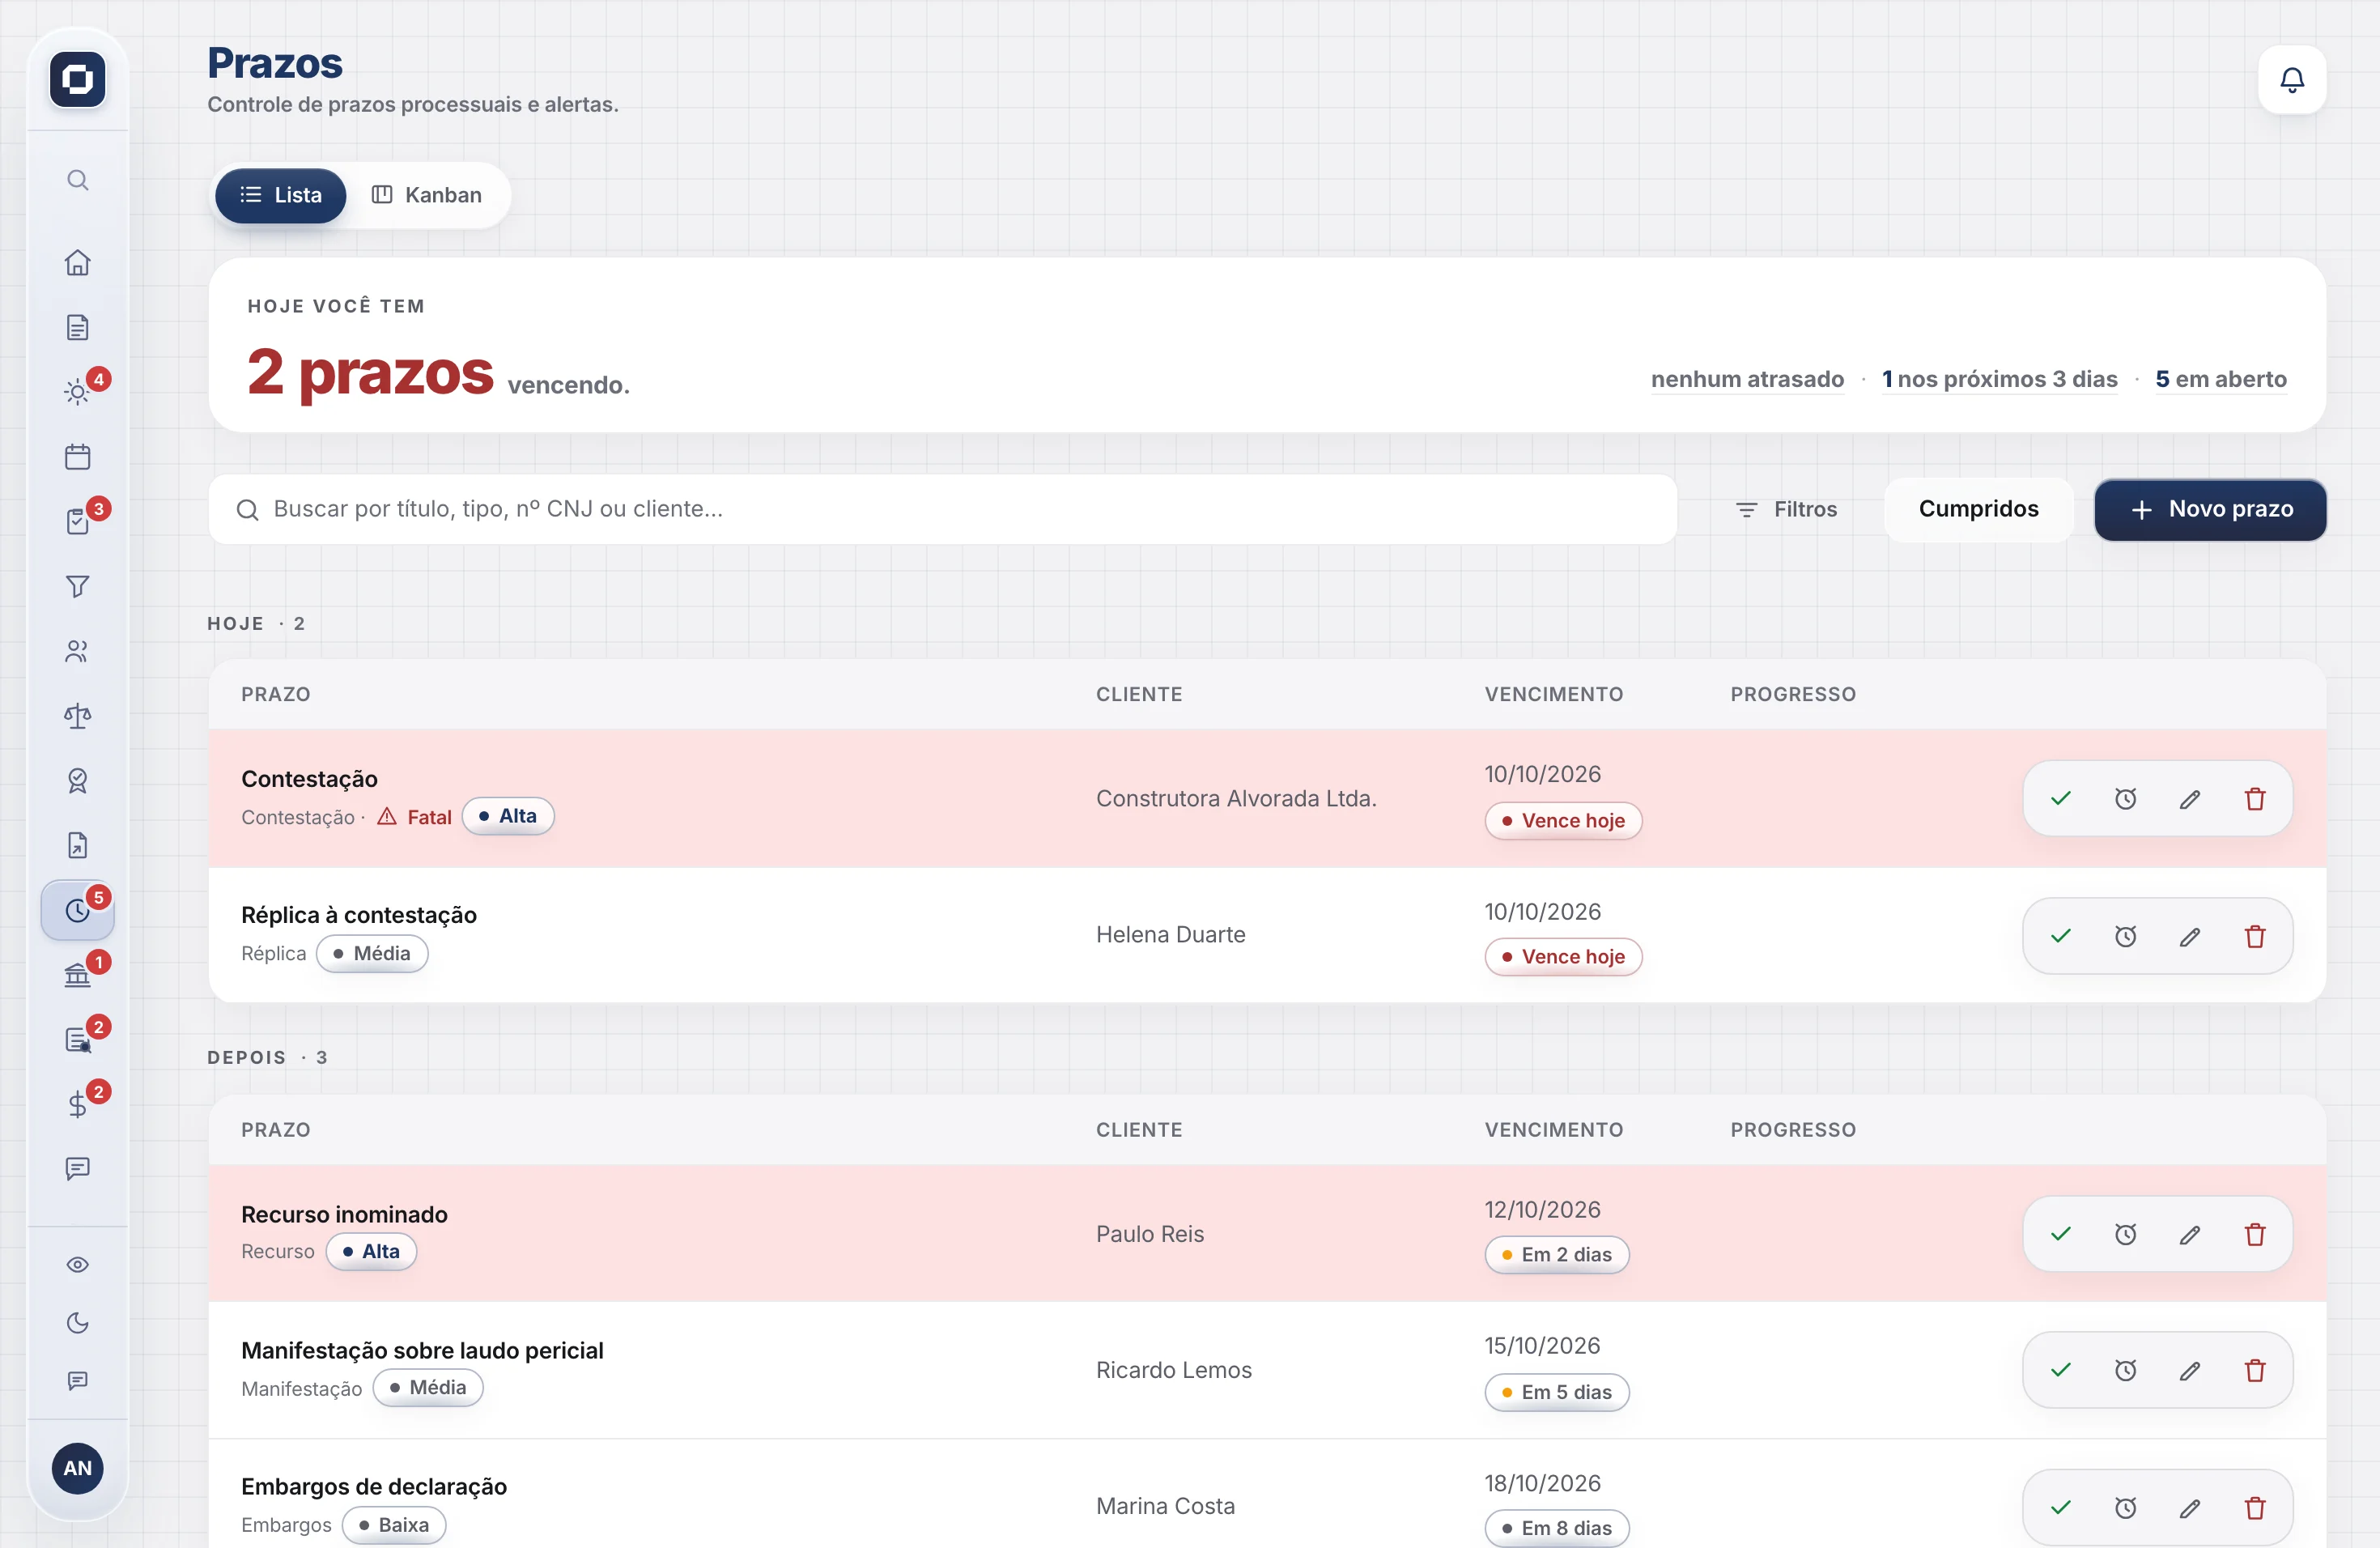
Task: Open the active Prazos clock sidebar item
Action: (x=78, y=910)
